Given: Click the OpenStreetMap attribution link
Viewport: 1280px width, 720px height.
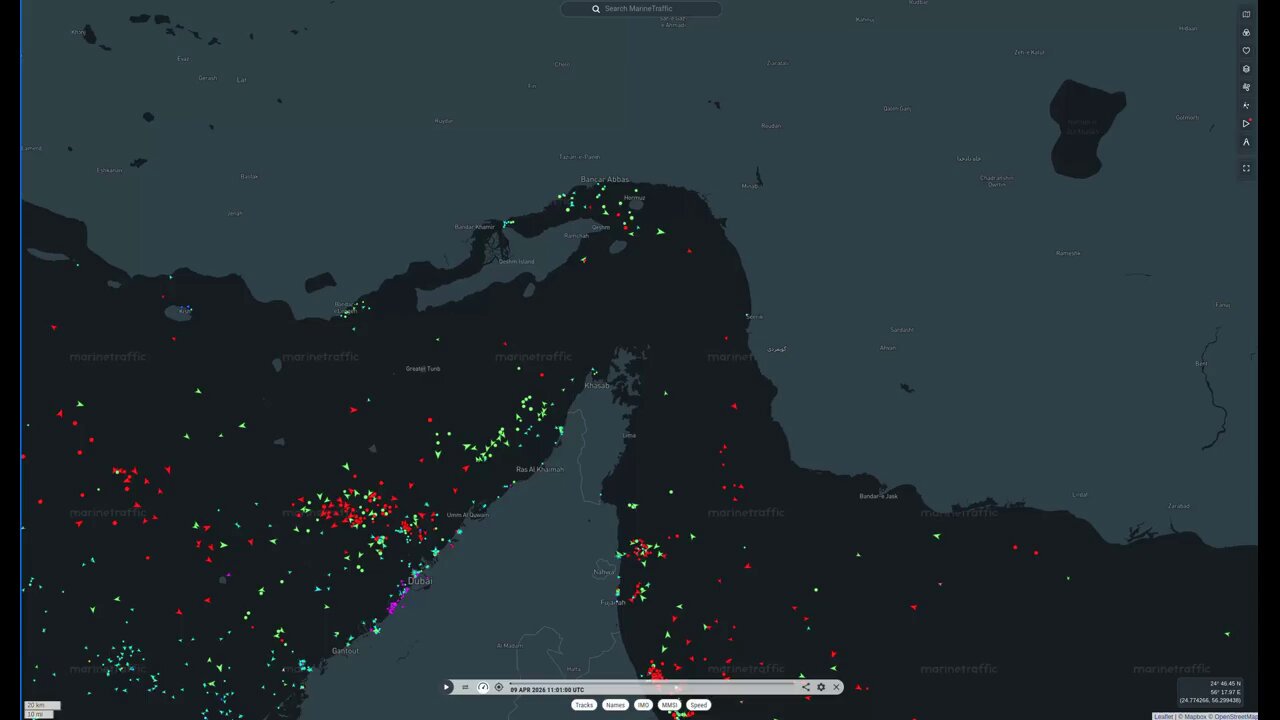Looking at the screenshot, I should click(1236, 716).
